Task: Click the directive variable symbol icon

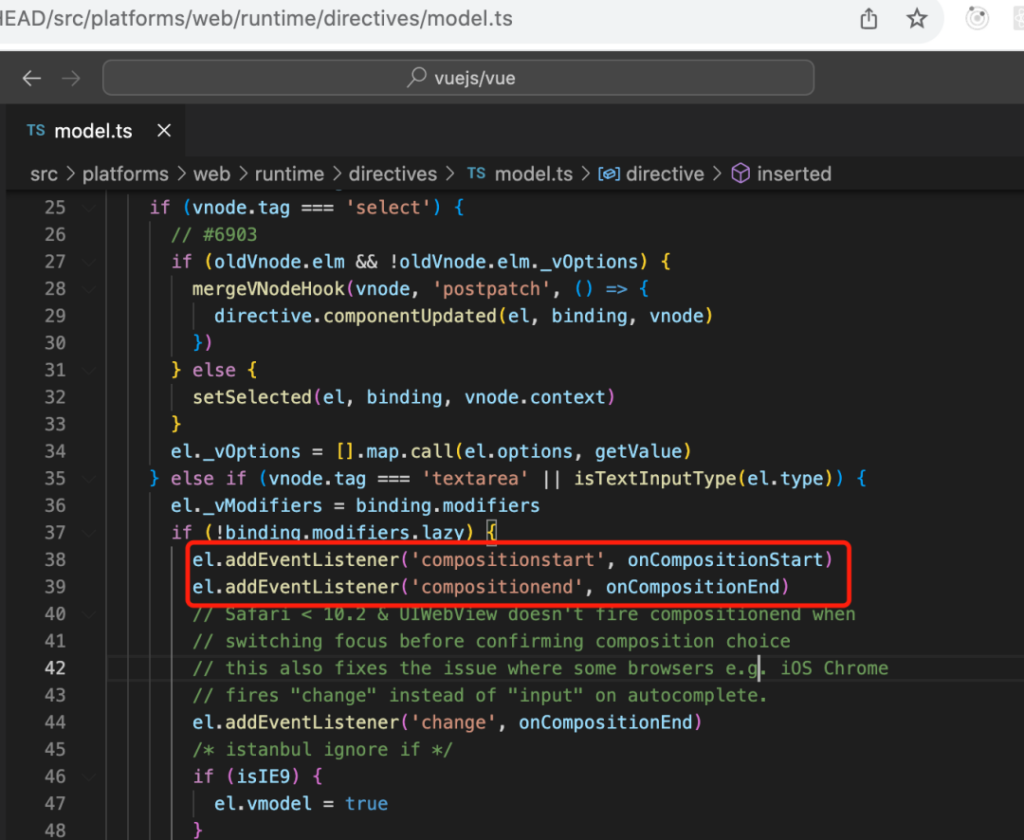Action: pyautogui.click(x=609, y=174)
